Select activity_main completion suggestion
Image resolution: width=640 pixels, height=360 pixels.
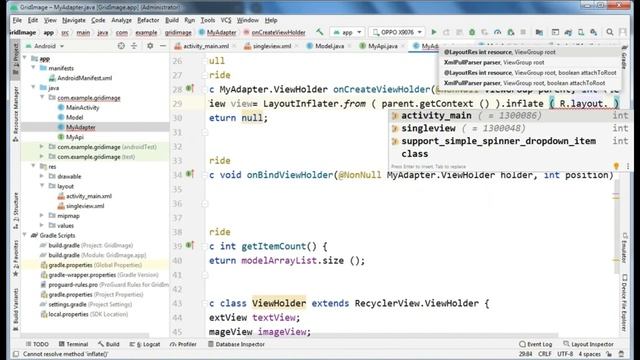click(x=510, y=116)
